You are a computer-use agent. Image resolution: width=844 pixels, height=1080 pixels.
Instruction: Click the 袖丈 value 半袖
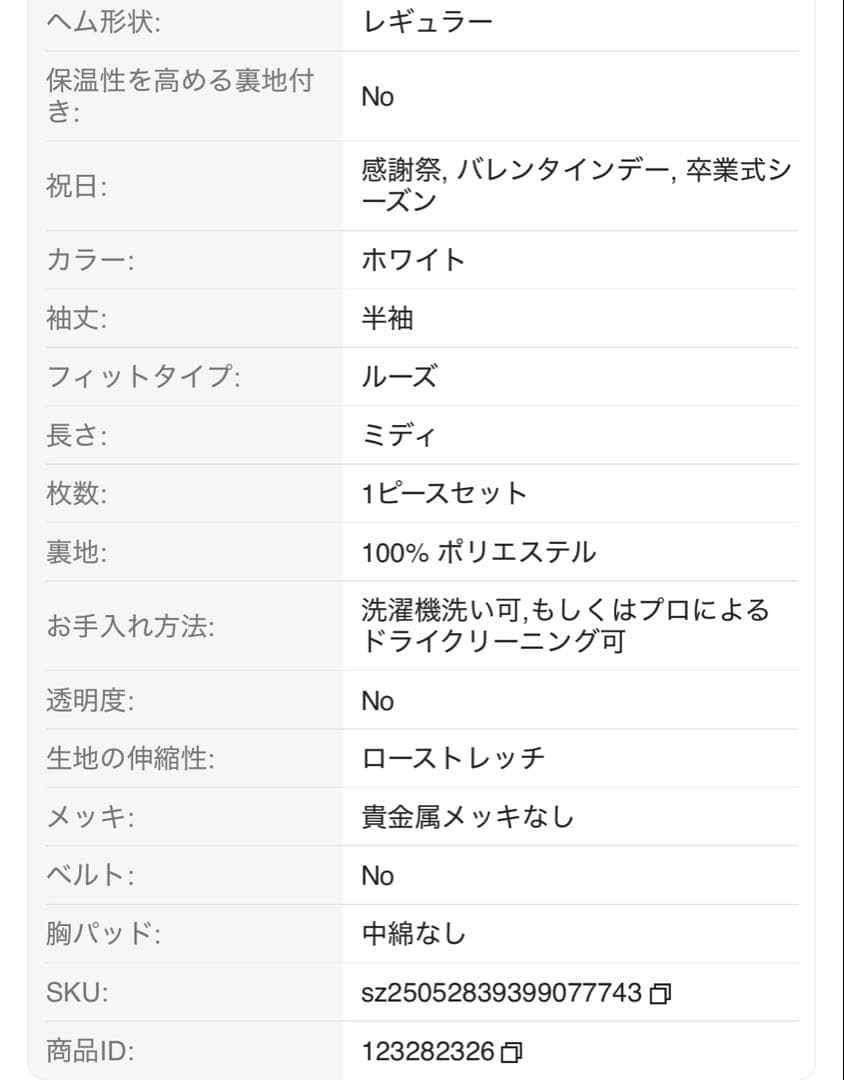[x=387, y=318]
